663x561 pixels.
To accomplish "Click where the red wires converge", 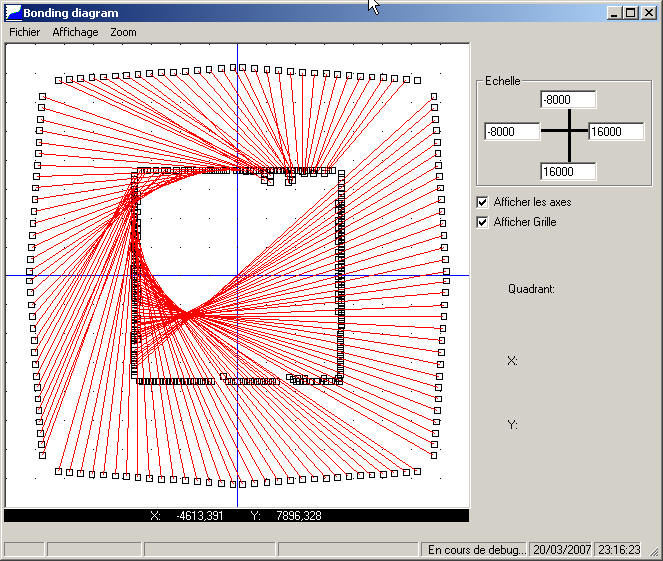I will [x=187, y=315].
